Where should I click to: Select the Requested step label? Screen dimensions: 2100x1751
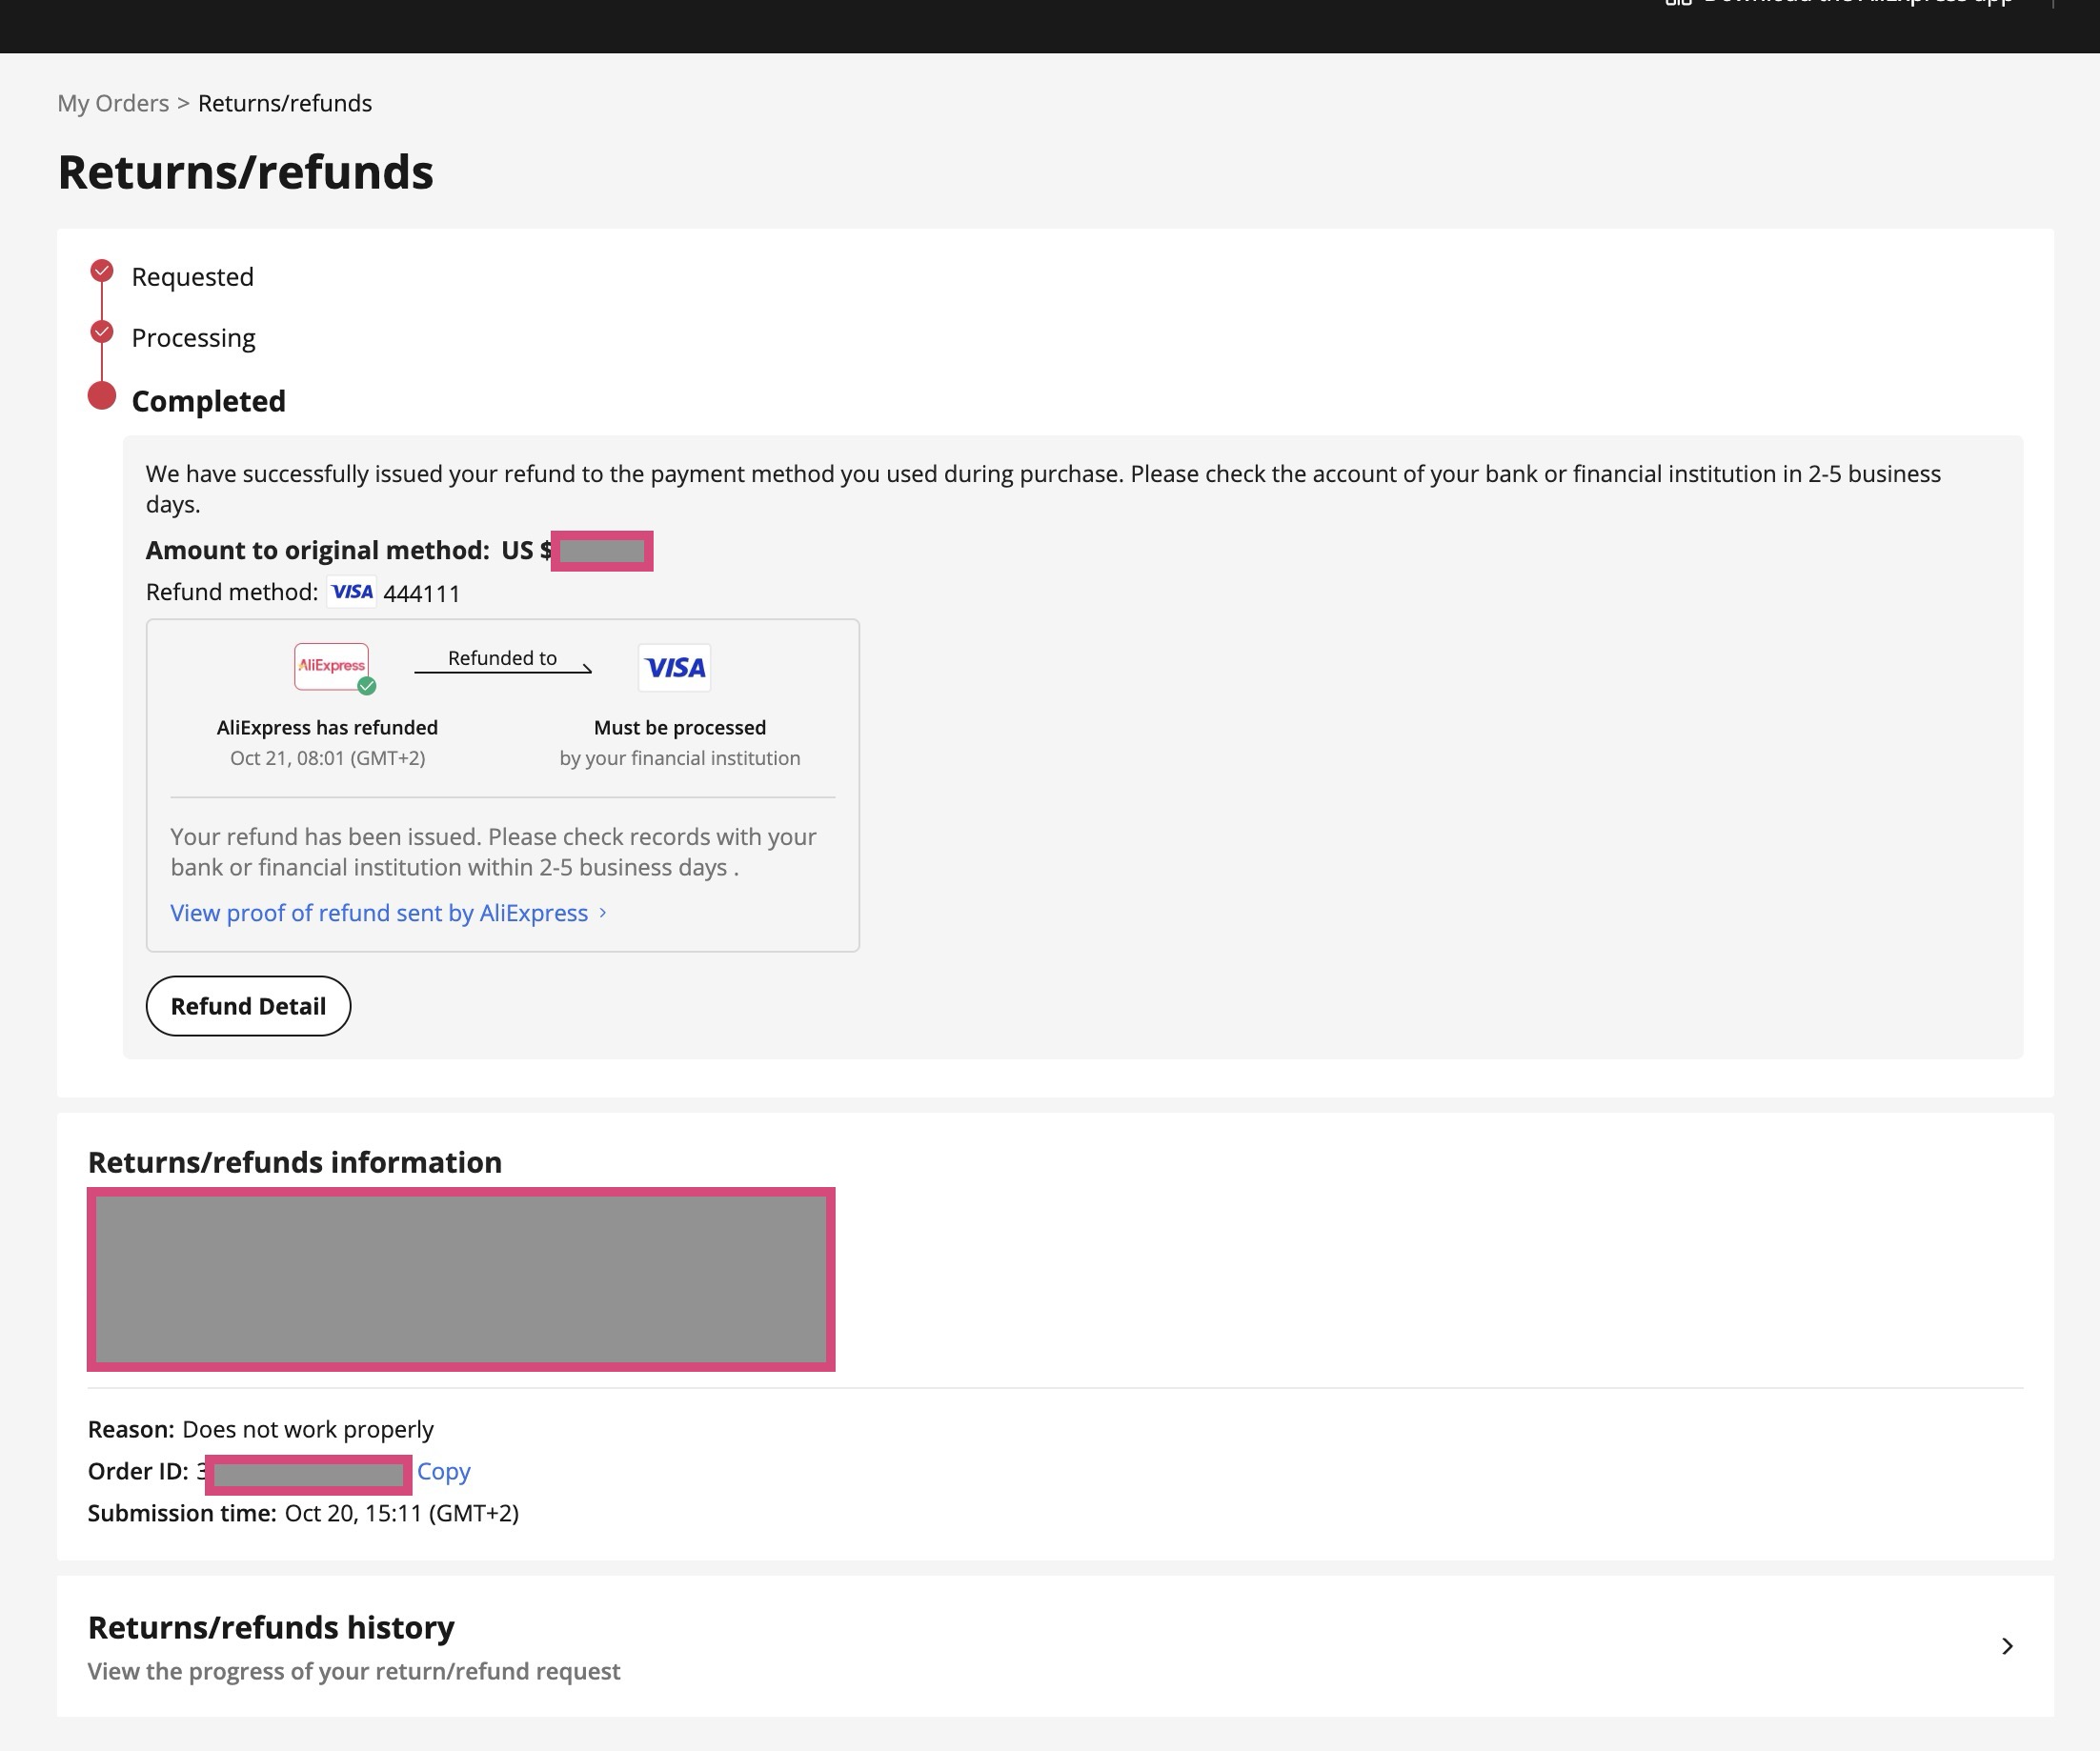193,277
